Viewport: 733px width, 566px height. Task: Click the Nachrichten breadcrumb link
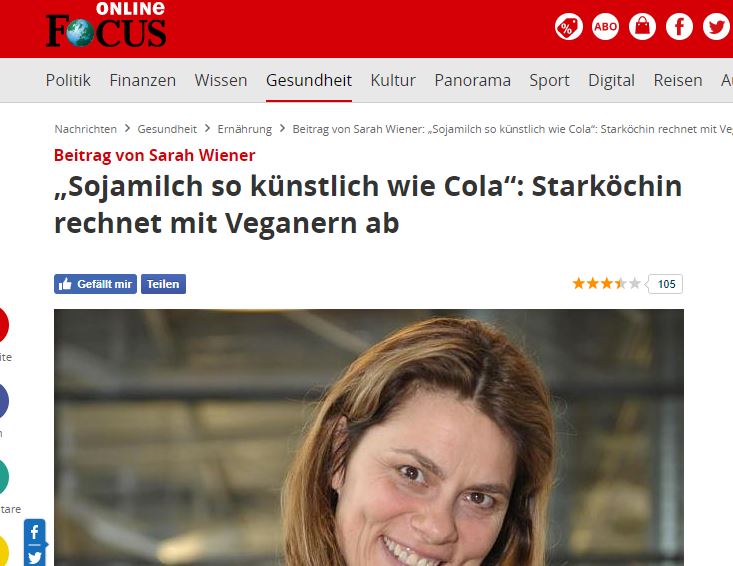pos(86,129)
